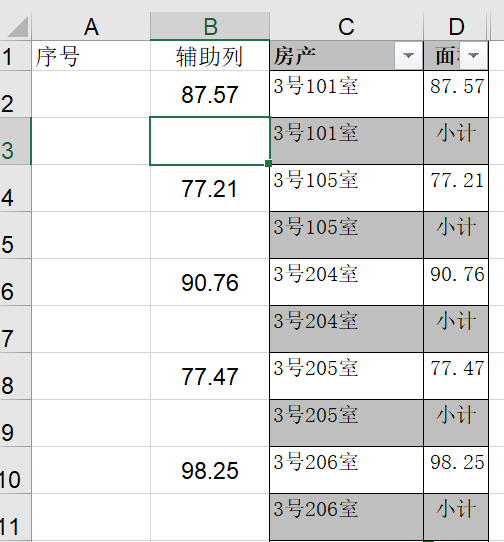Viewport: 504px width, 542px height.
Task: Select row 6 header
Action: tap(15, 282)
